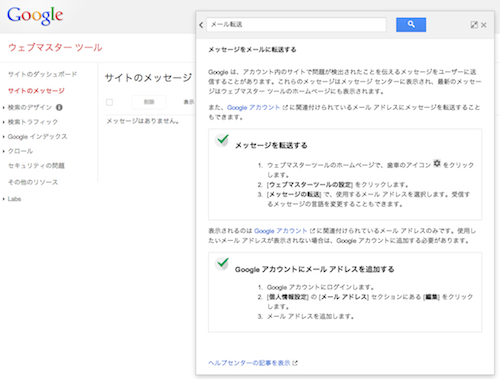Expand 検索のデザイン section arrow
Image resolution: width=500 pixels, height=379 pixels.
click(3, 107)
